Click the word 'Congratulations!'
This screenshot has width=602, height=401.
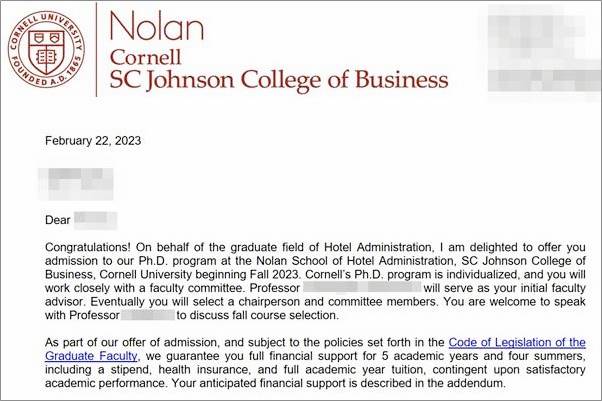(88, 247)
